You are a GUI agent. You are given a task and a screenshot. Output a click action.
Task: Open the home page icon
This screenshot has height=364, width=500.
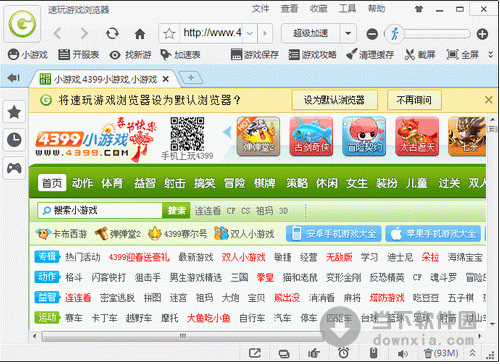pyautogui.click(x=140, y=34)
